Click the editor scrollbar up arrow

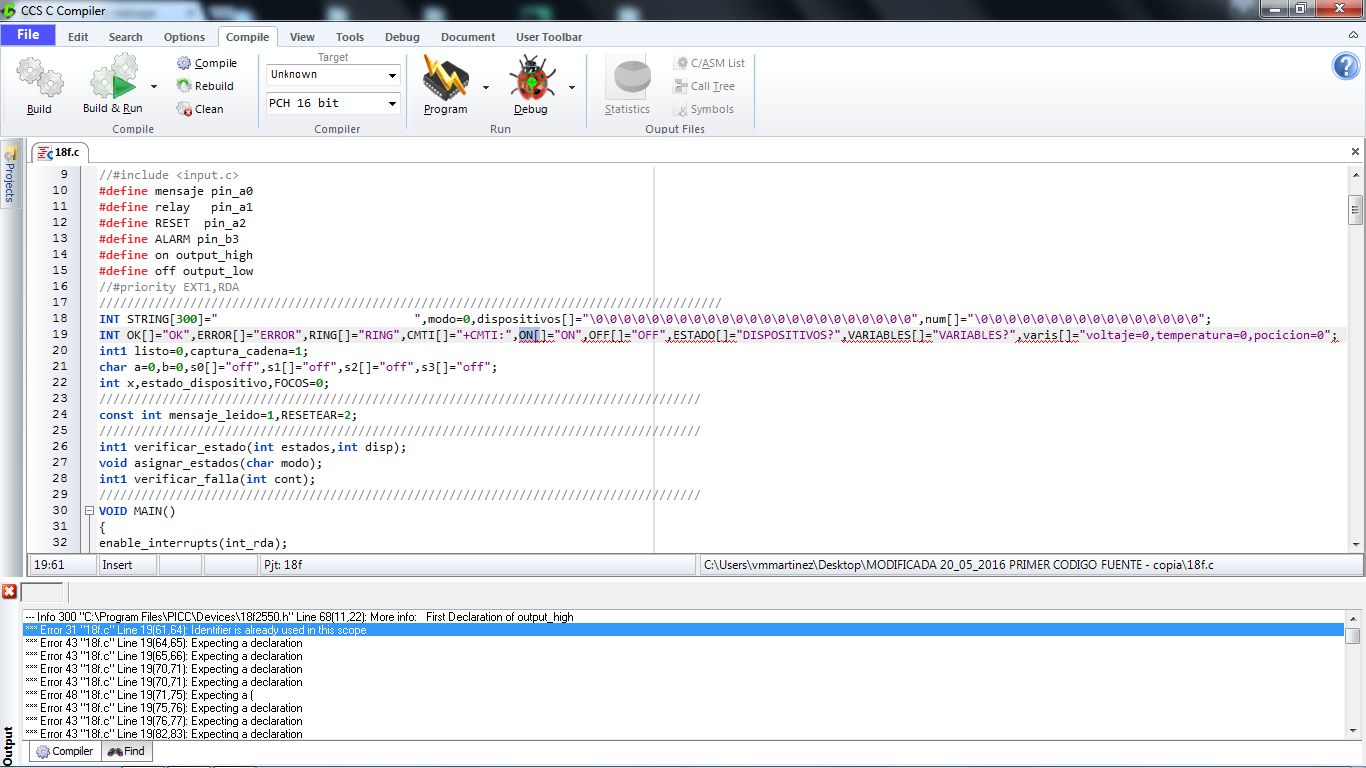pos(1356,174)
